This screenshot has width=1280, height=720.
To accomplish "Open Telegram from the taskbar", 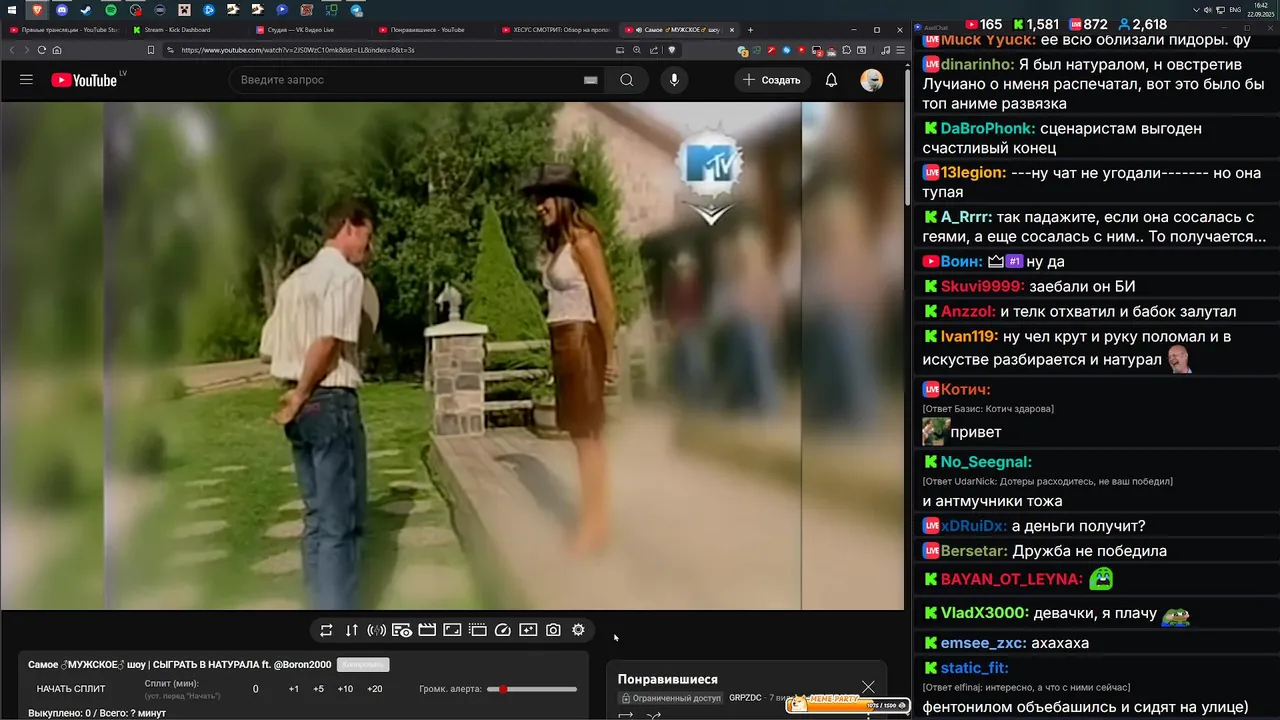I will [x=357, y=10].
